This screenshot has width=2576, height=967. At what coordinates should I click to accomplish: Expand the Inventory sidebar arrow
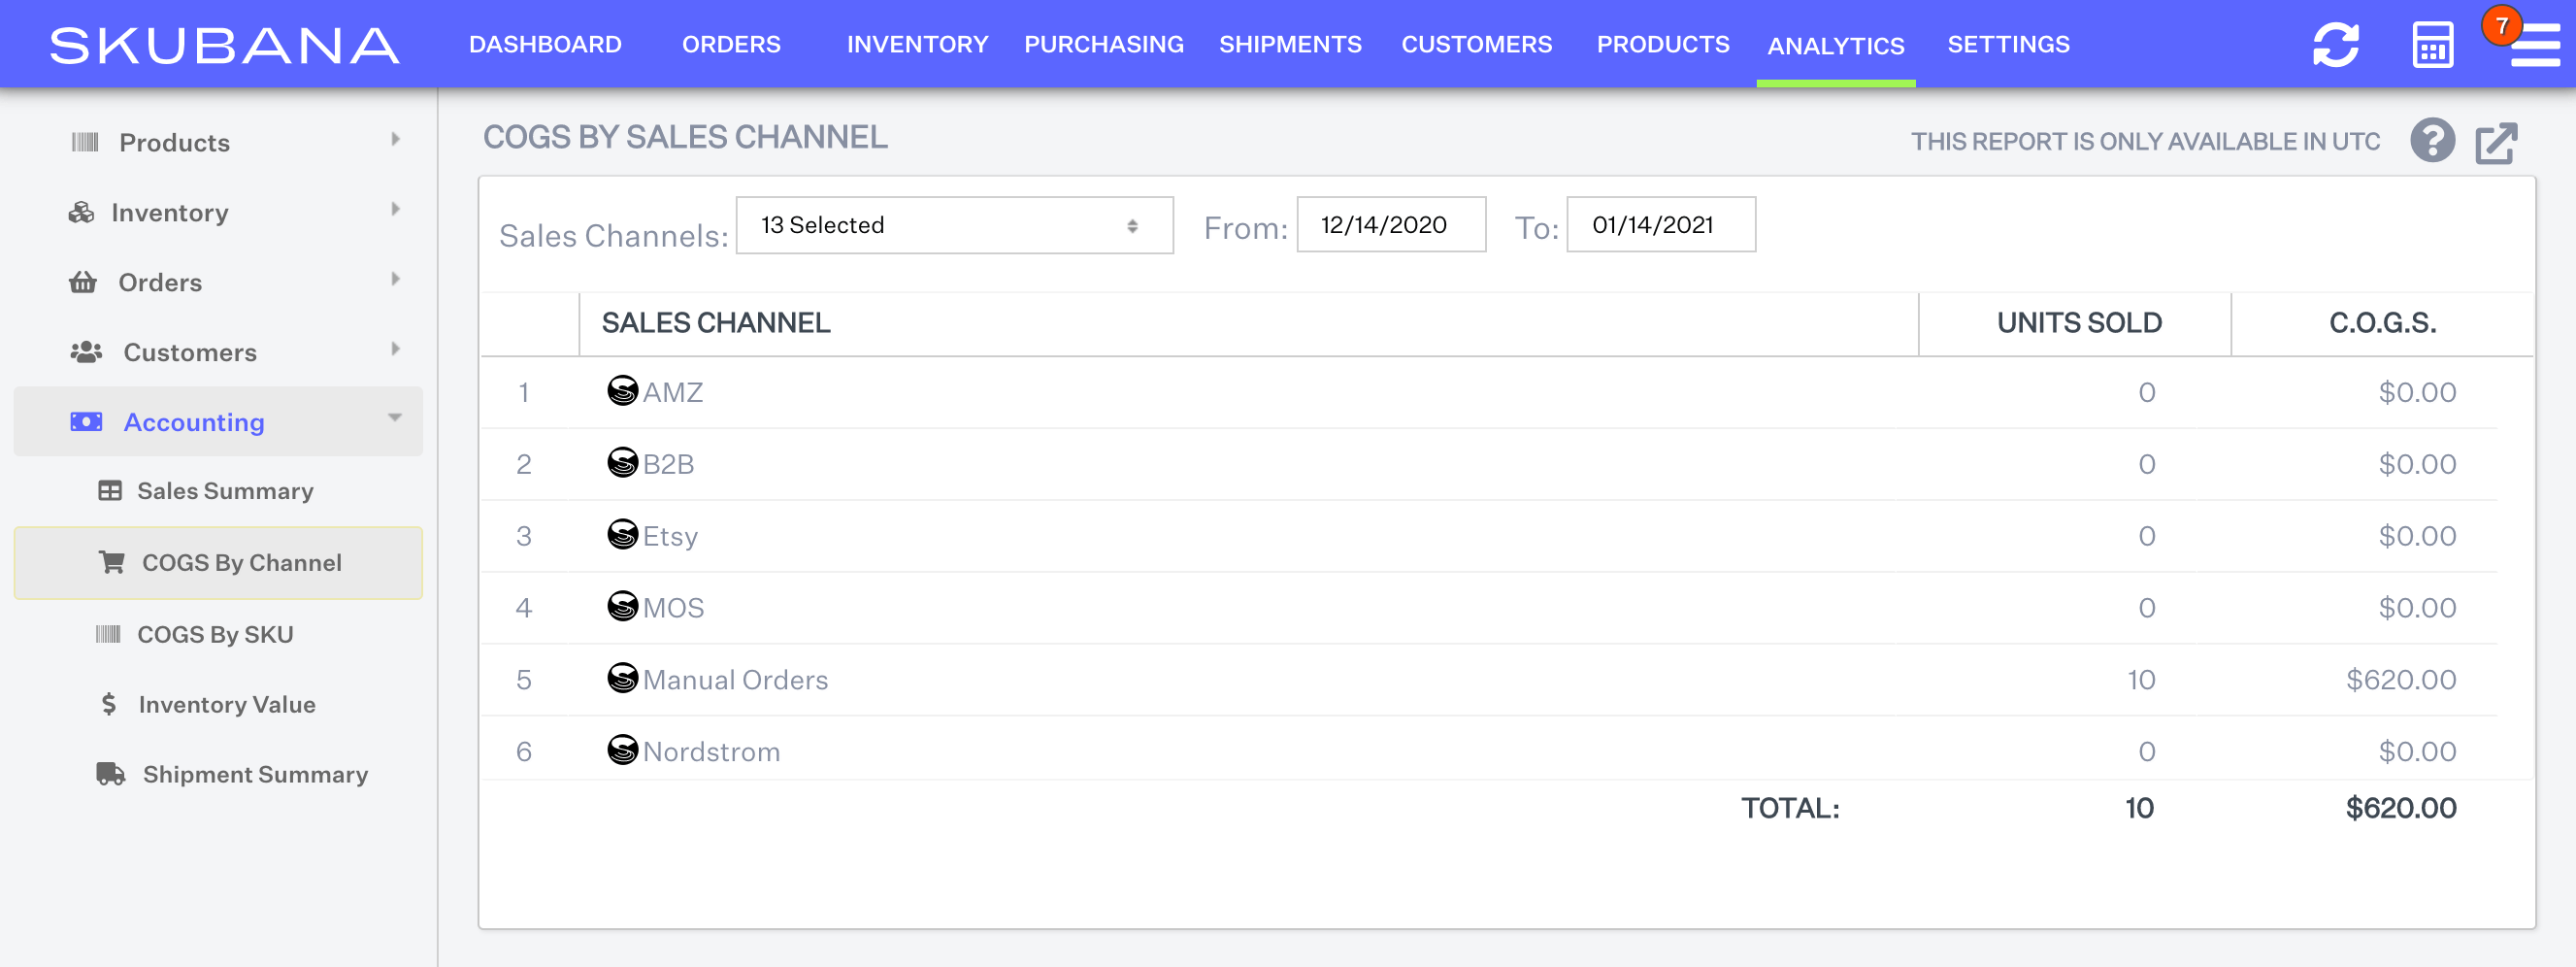[x=396, y=209]
